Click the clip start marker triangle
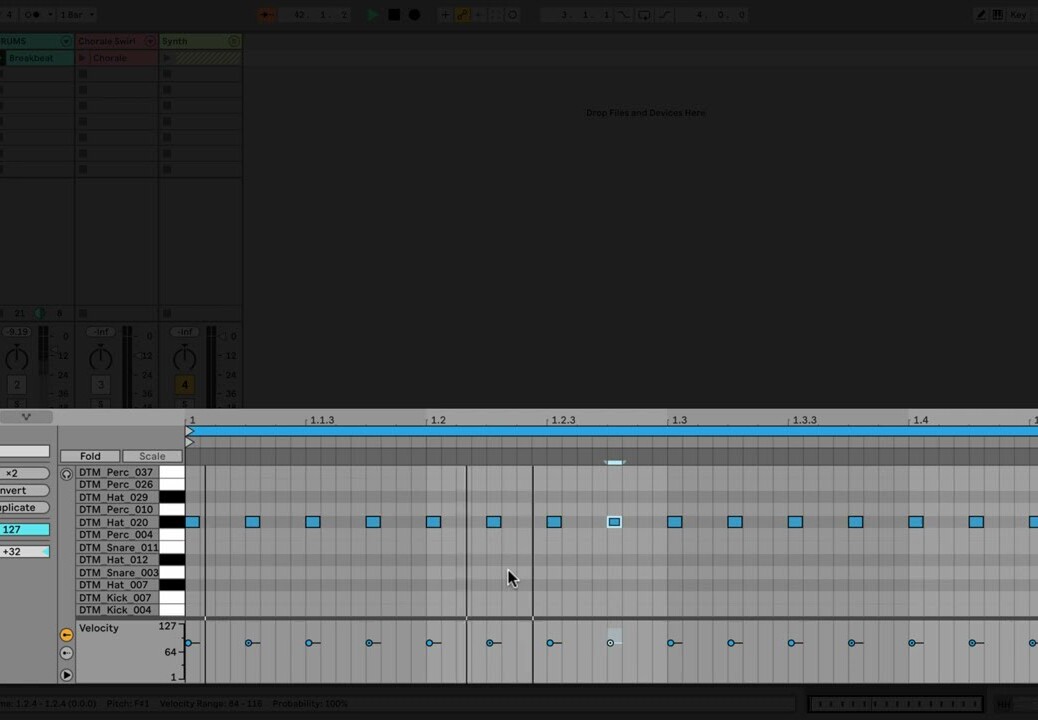Viewport: 1038px width, 720px height. click(x=189, y=441)
